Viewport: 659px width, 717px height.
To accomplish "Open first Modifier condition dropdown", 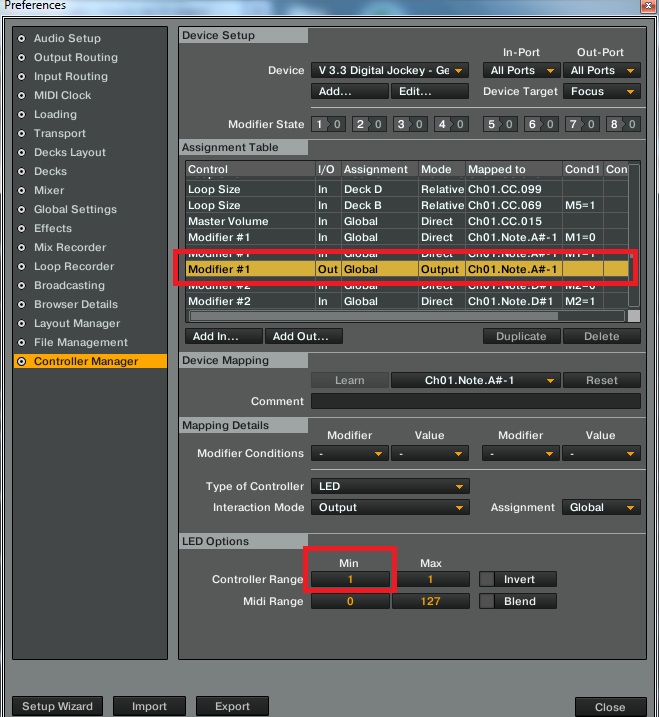I will click(x=350, y=454).
